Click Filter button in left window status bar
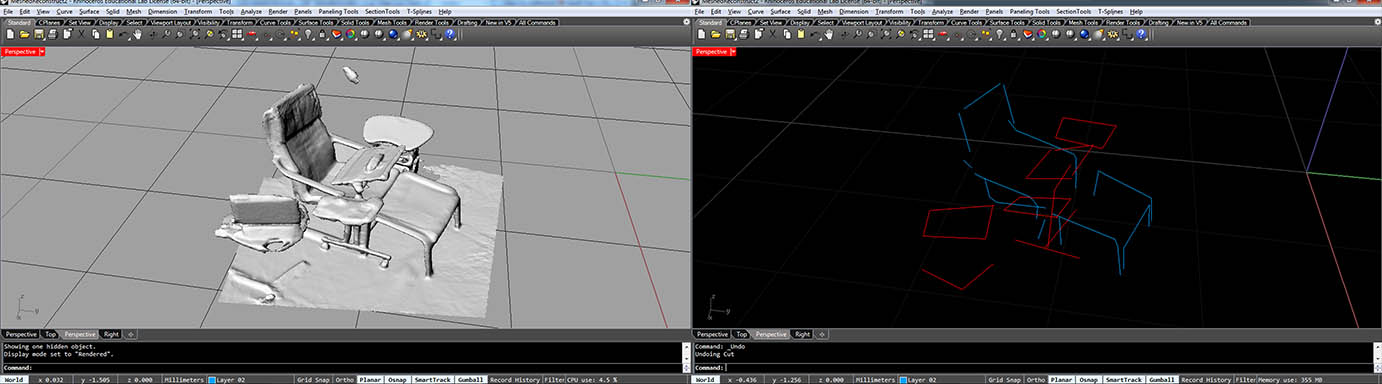 554,379
